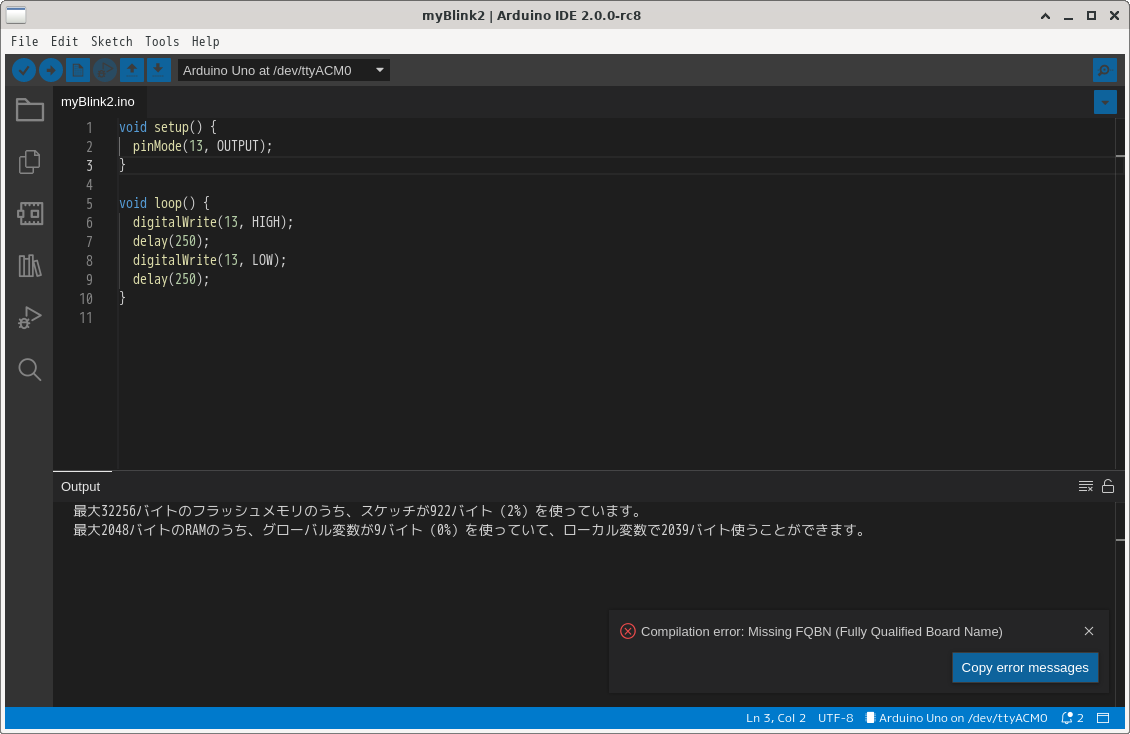Clear the Output panel contents
The width and height of the screenshot is (1130, 734).
1085,487
